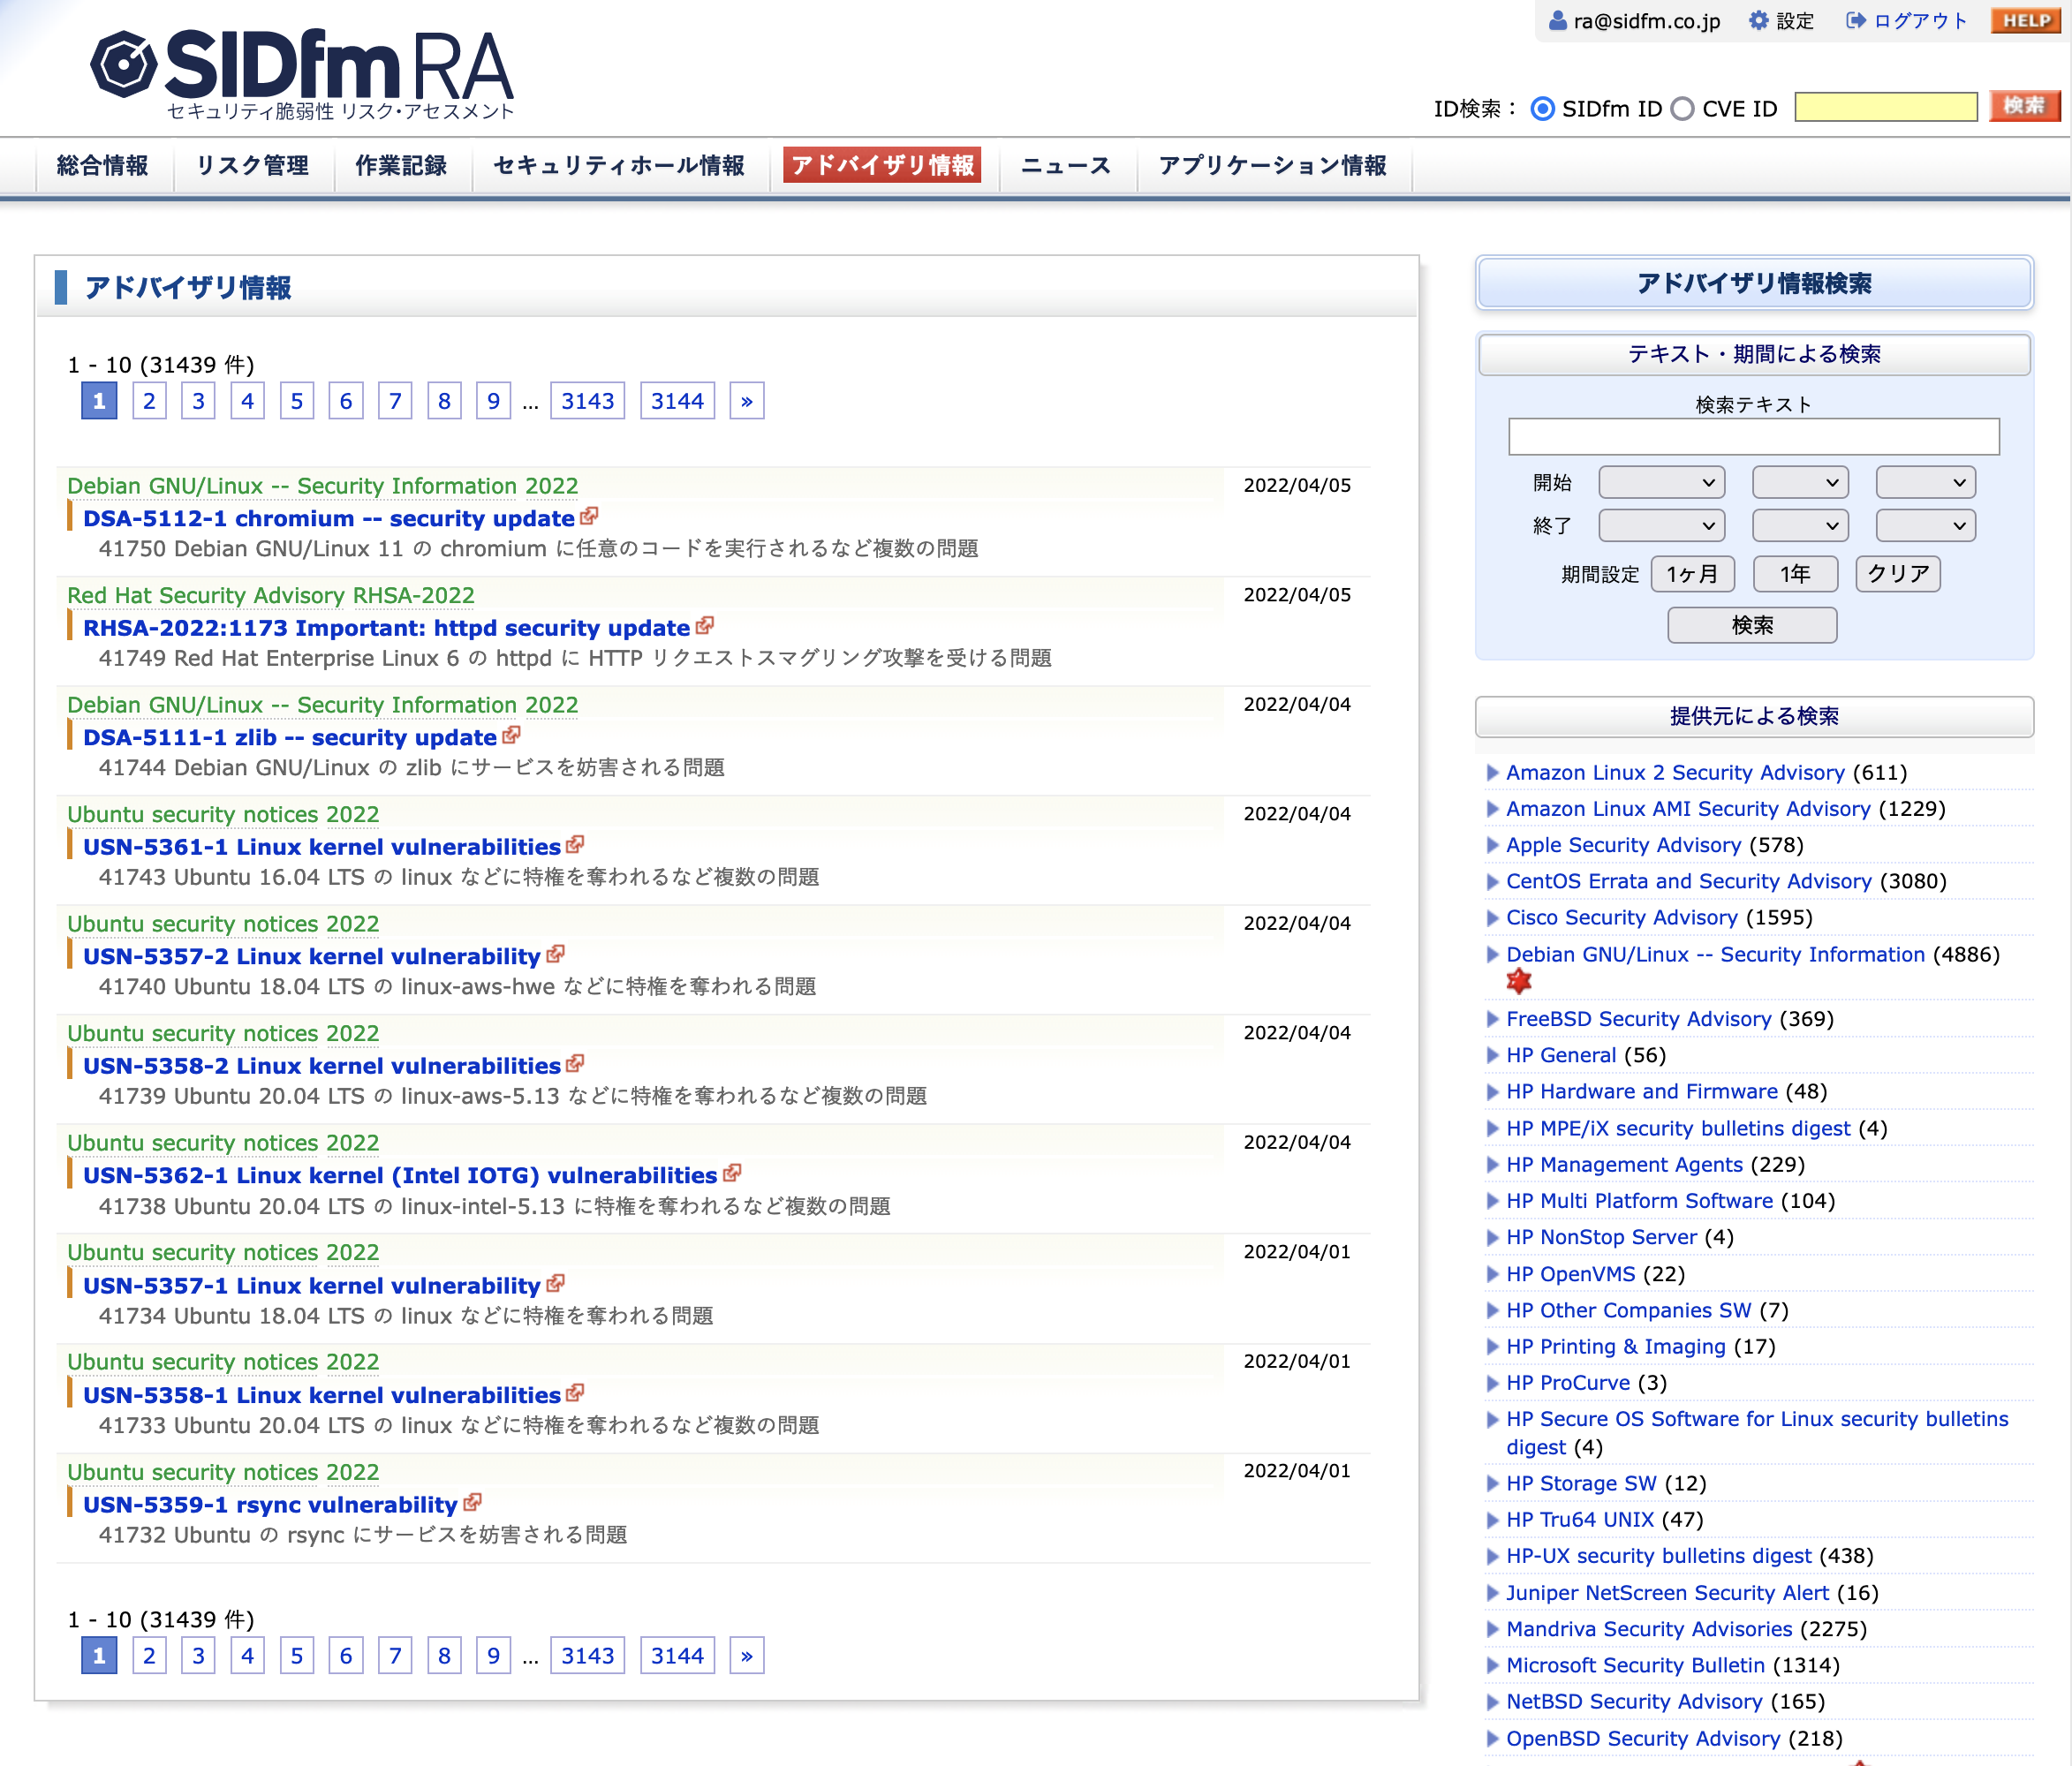Open the 総合情報 tab
Viewport: 2072px width, 1766px height.
click(x=103, y=165)
